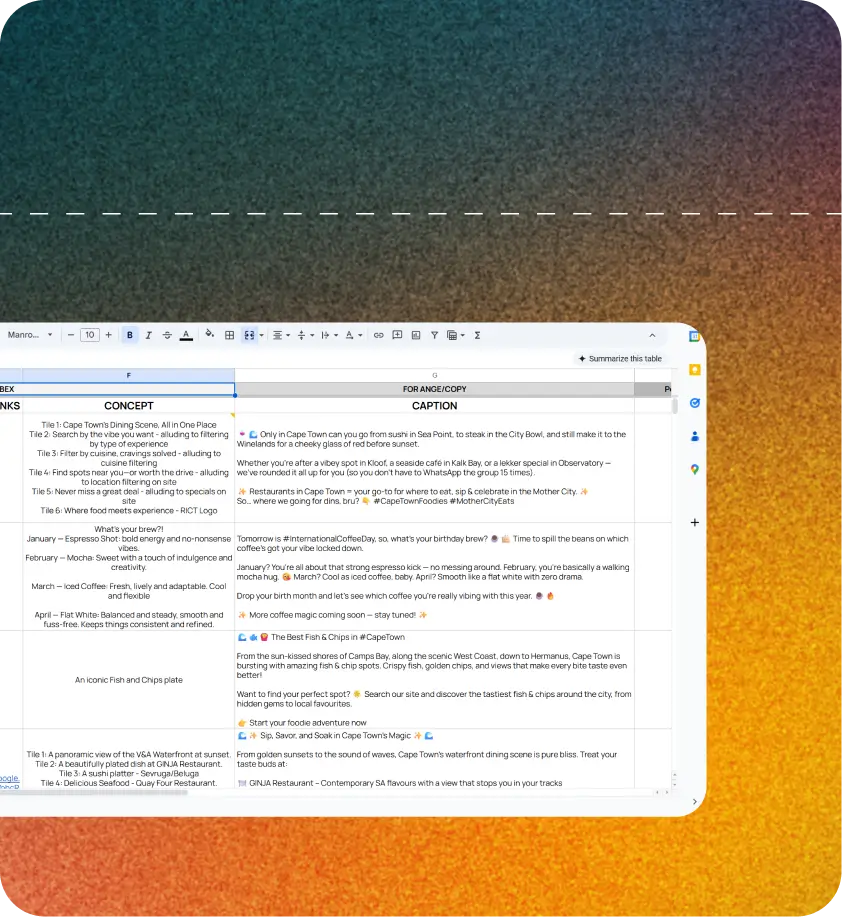Viewport: 842px width, 917px height.
Task: Open Google Maps in the side panel
Action: (x=694, y=469)
